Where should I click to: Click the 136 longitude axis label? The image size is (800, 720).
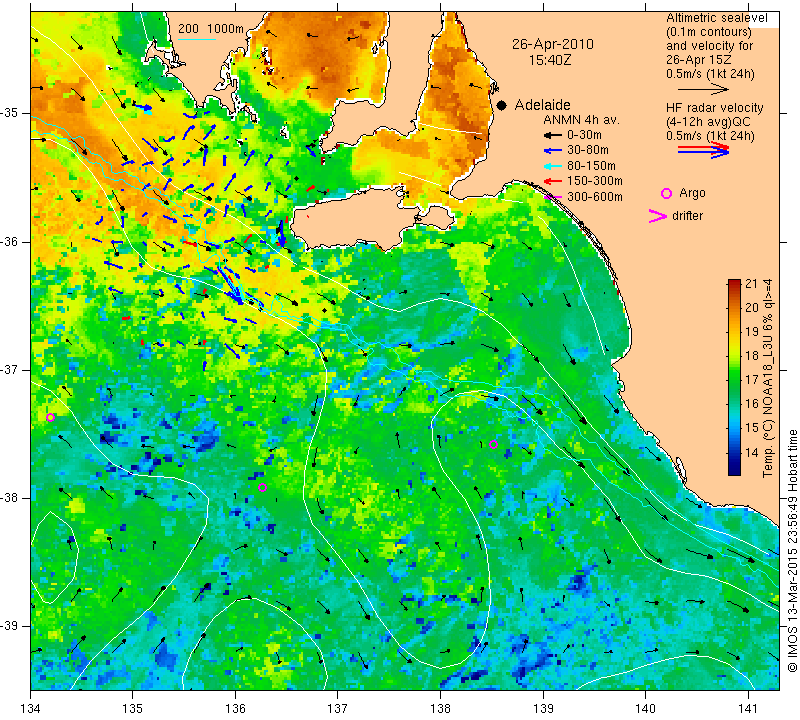[x=235, y=709]
